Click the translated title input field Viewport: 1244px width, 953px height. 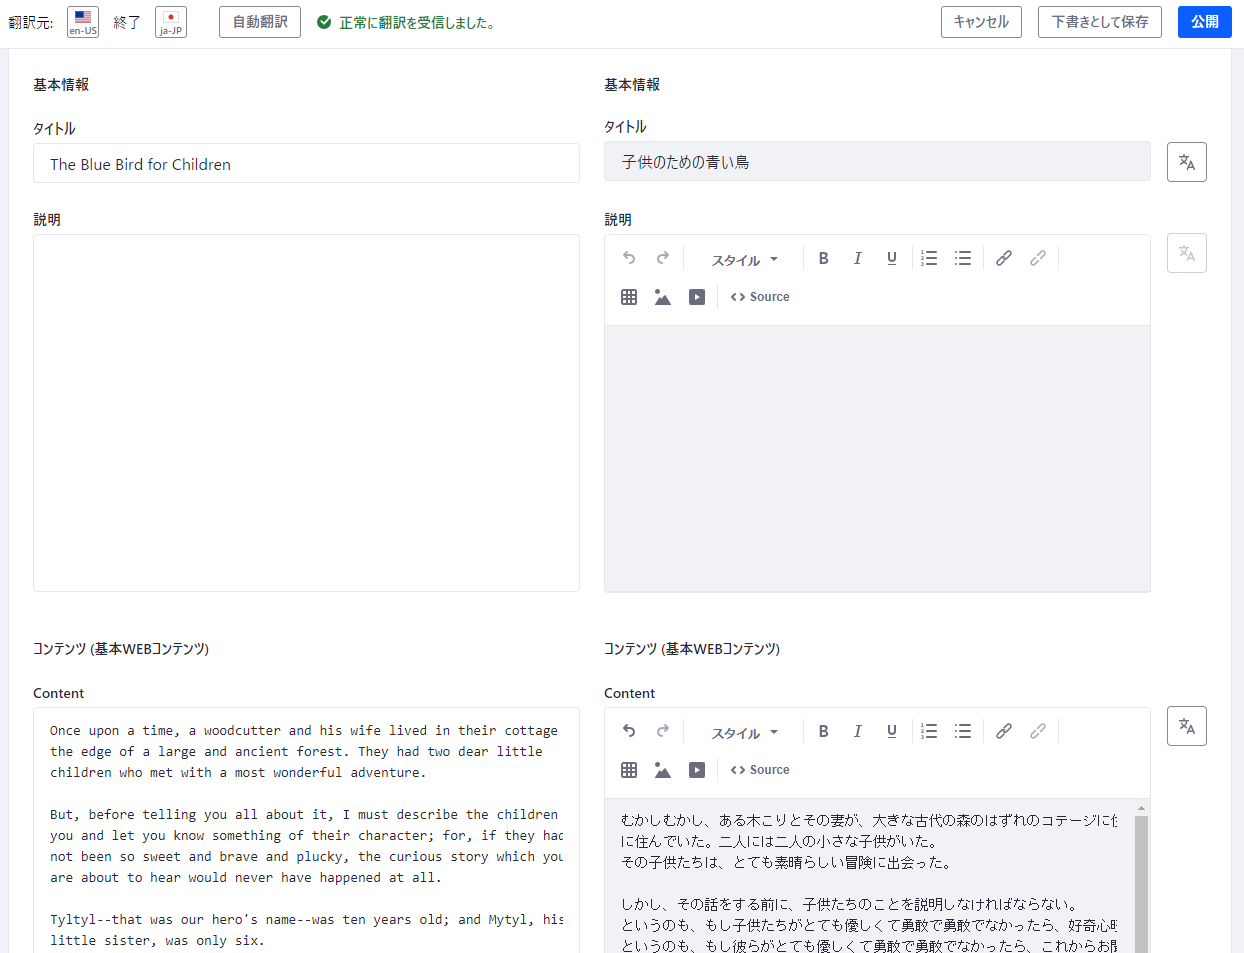tap(876, 162)
